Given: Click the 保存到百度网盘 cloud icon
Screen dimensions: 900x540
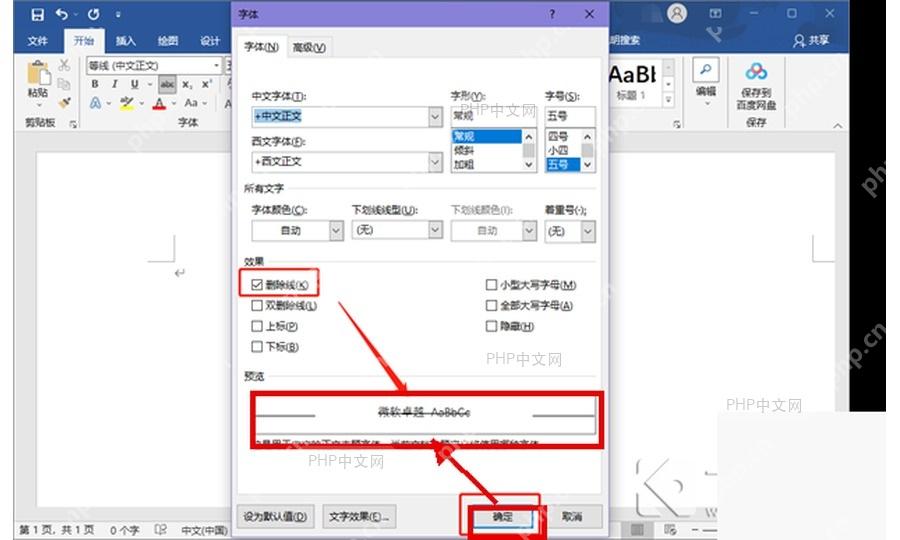Looking at the screenshot, I should click(756, 72).
